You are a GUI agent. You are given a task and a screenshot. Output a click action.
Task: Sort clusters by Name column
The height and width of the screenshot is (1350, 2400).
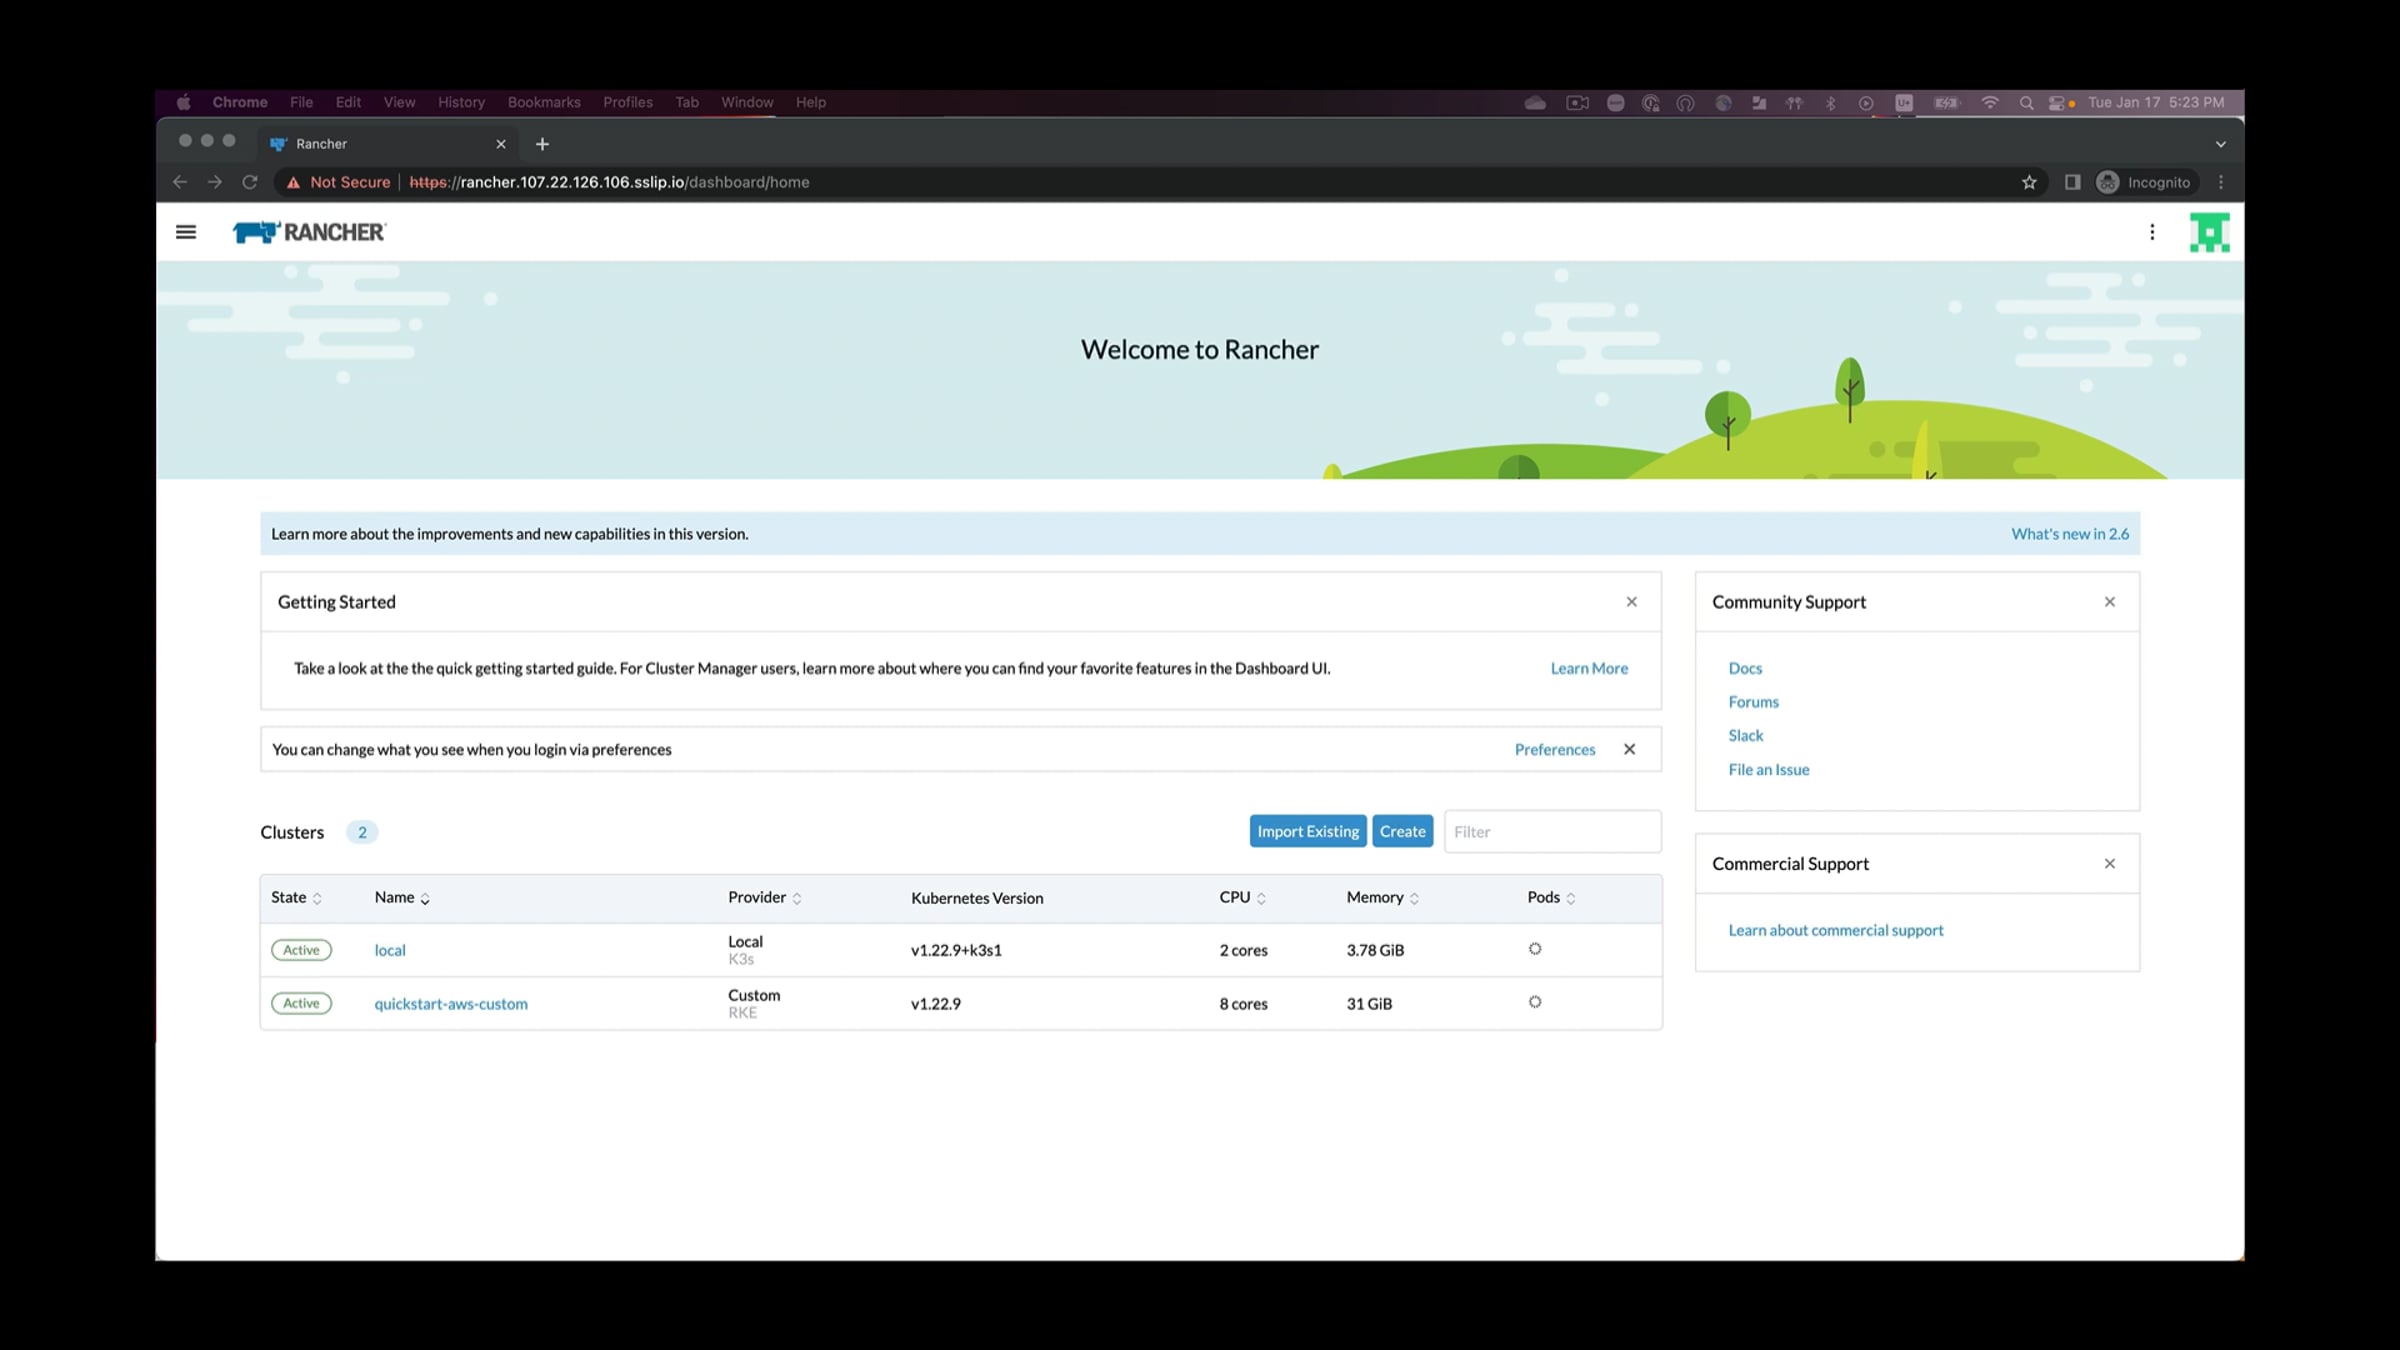402,898
